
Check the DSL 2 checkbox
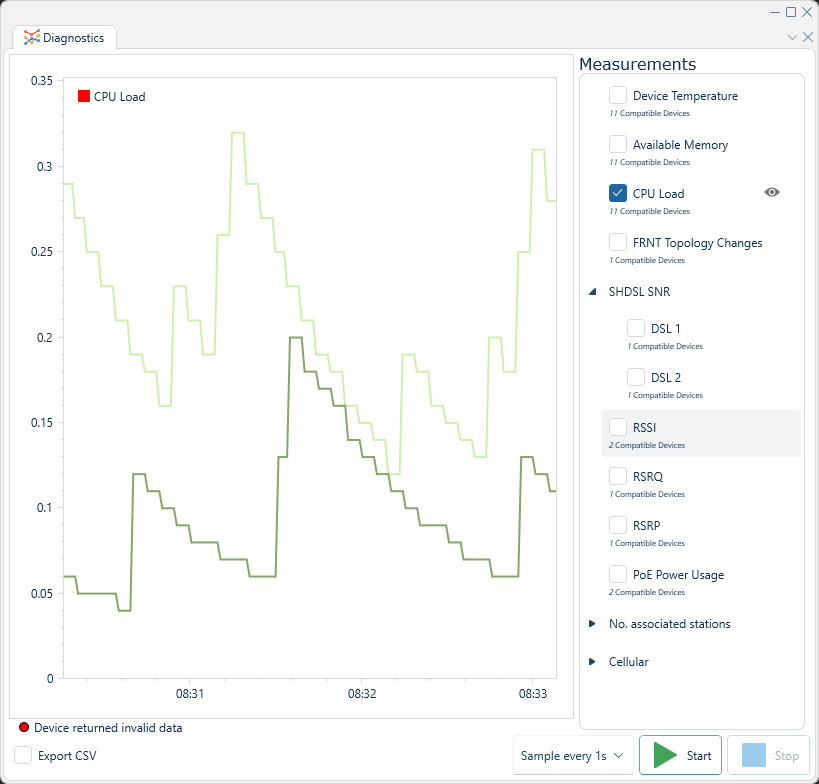pos(636,377)
